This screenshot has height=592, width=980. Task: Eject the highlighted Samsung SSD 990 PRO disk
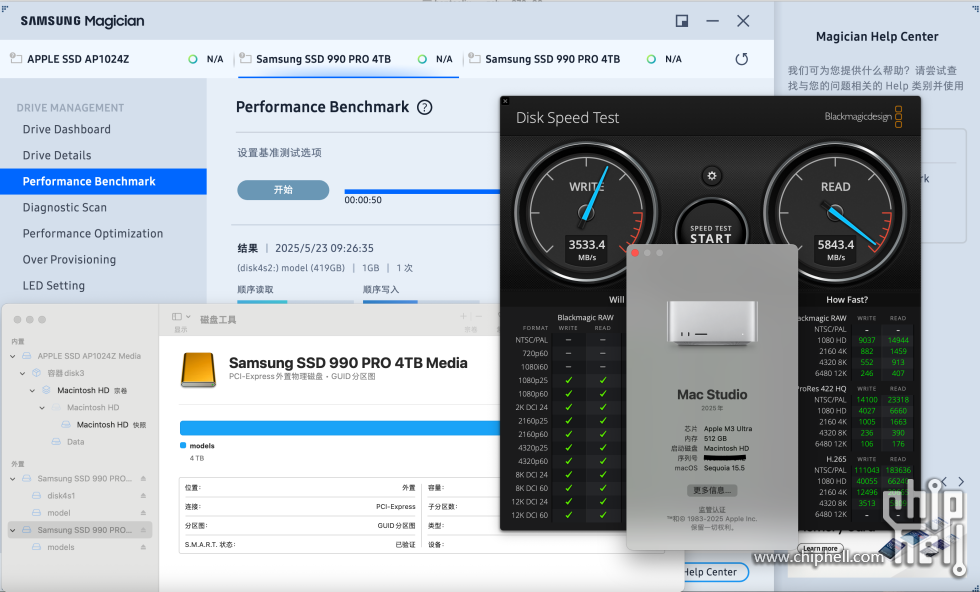pos(143,530)
